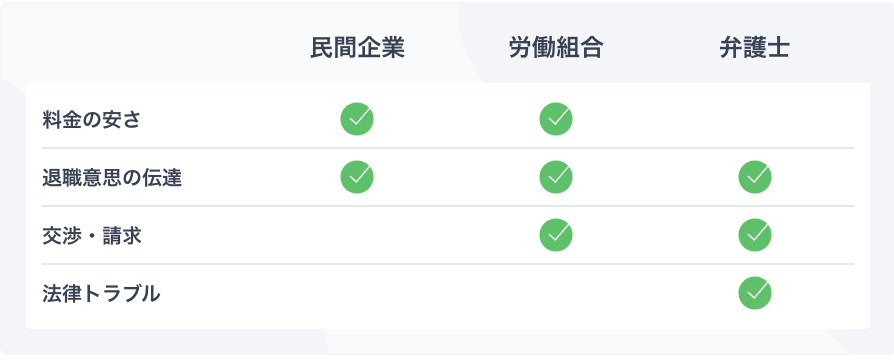This screenshot has width=894, height=360.
Task: Select the 民間企業 column header
Action: coord(357,48)
